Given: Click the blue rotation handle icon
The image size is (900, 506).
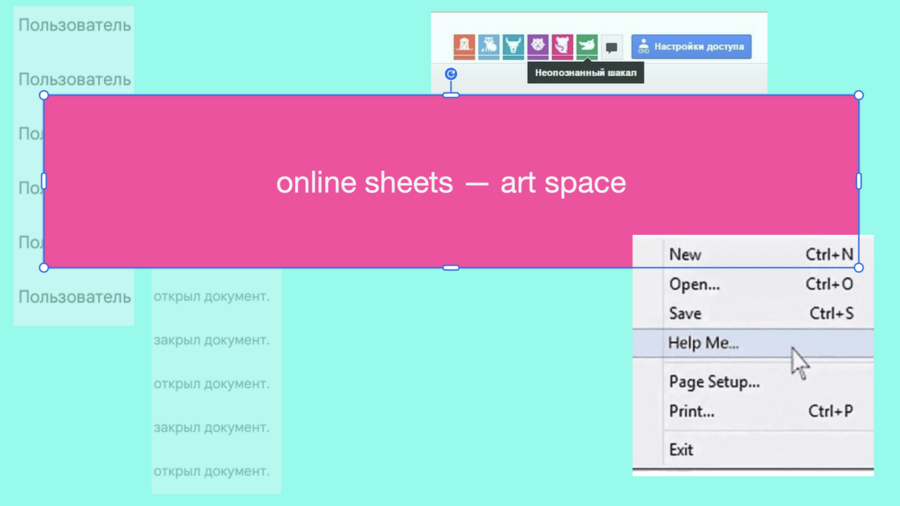Looking at the screenshot, I should click(x=451, y=73).
